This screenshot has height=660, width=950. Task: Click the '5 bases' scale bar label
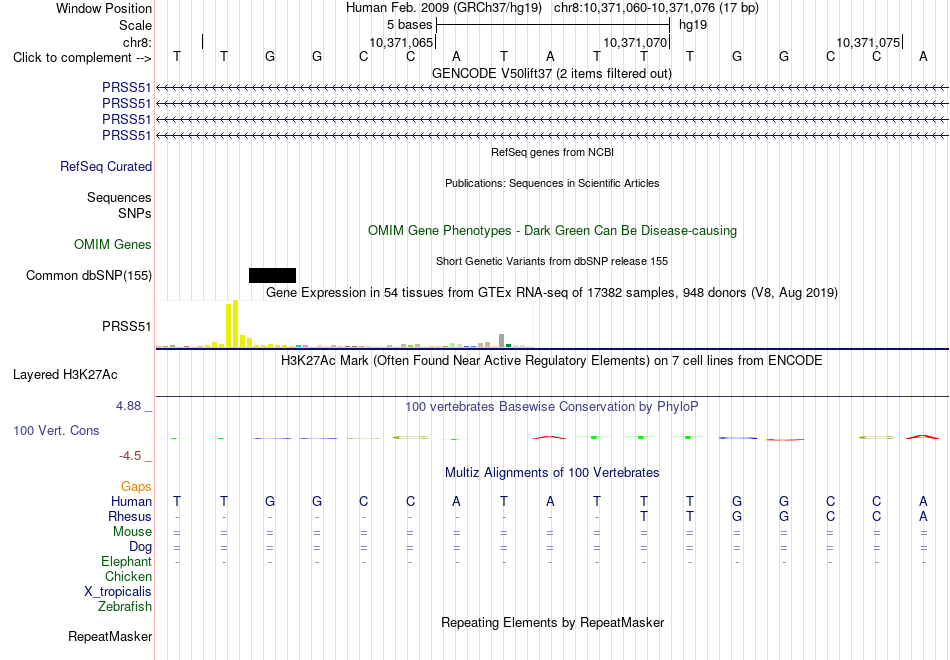pyautogui.click(x=410, y=25)
